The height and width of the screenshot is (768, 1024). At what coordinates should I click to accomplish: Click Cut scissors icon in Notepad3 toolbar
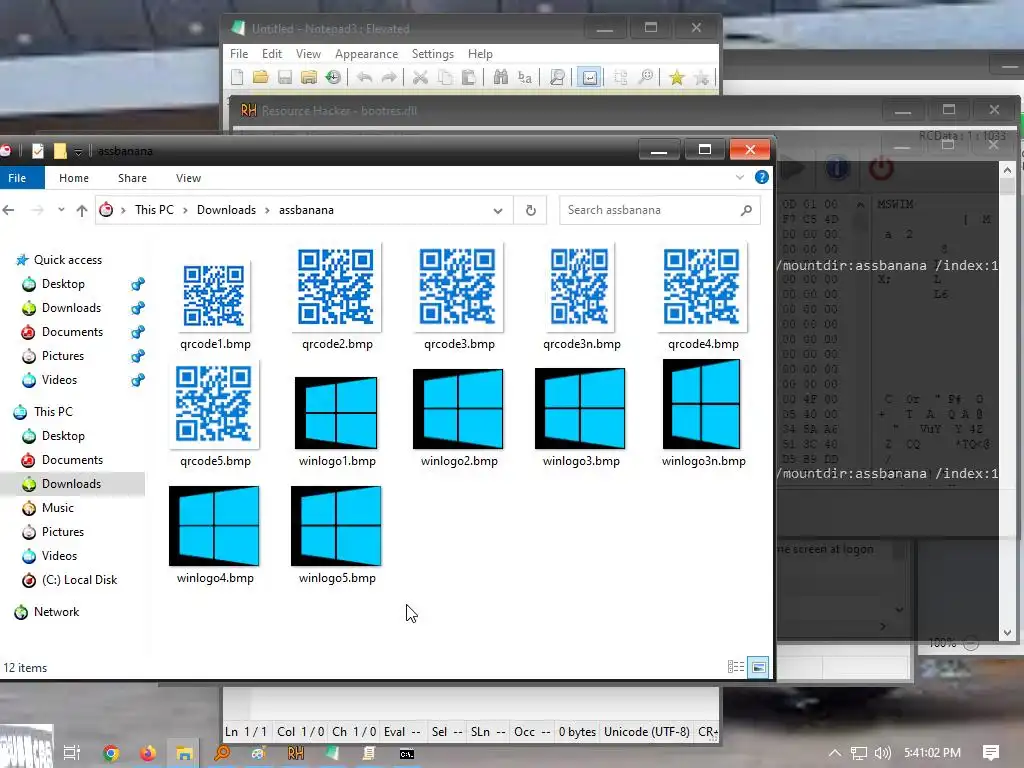pyautogui.click(x=421, y=78)
